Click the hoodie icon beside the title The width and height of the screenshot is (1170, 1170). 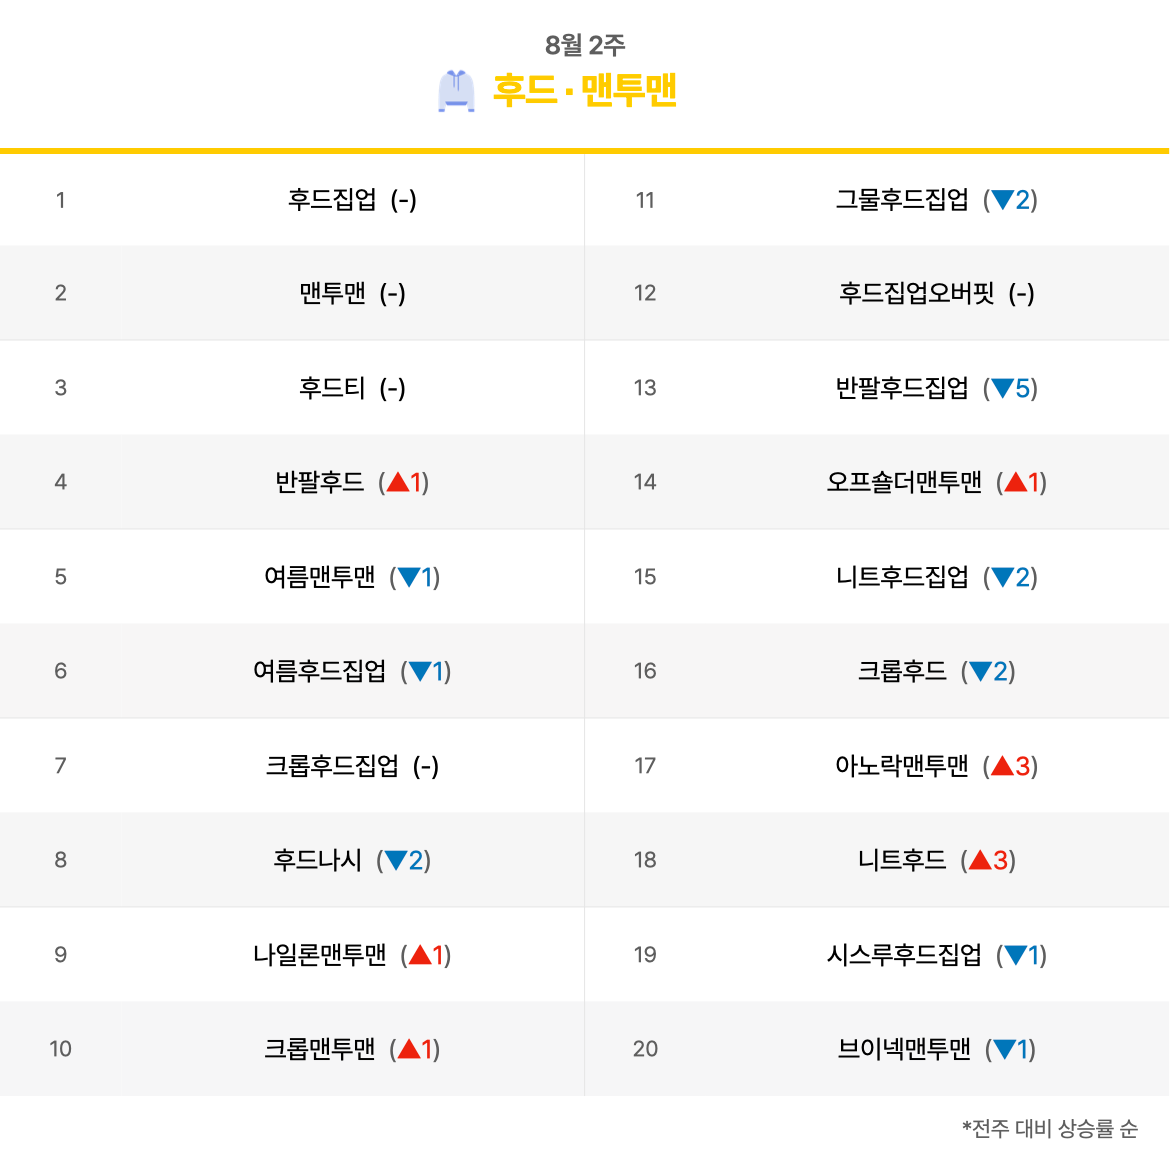click(x=456, y=91)
